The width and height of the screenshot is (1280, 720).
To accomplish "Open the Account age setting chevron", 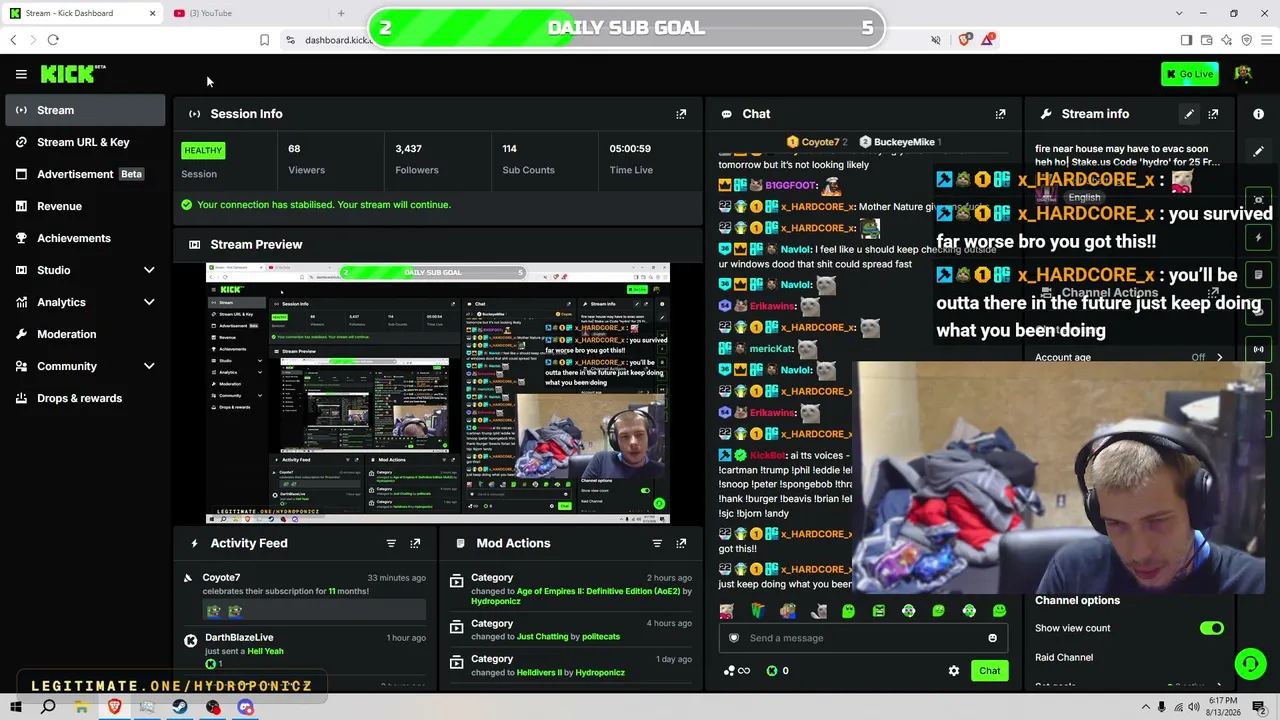I will (1219, 357).
